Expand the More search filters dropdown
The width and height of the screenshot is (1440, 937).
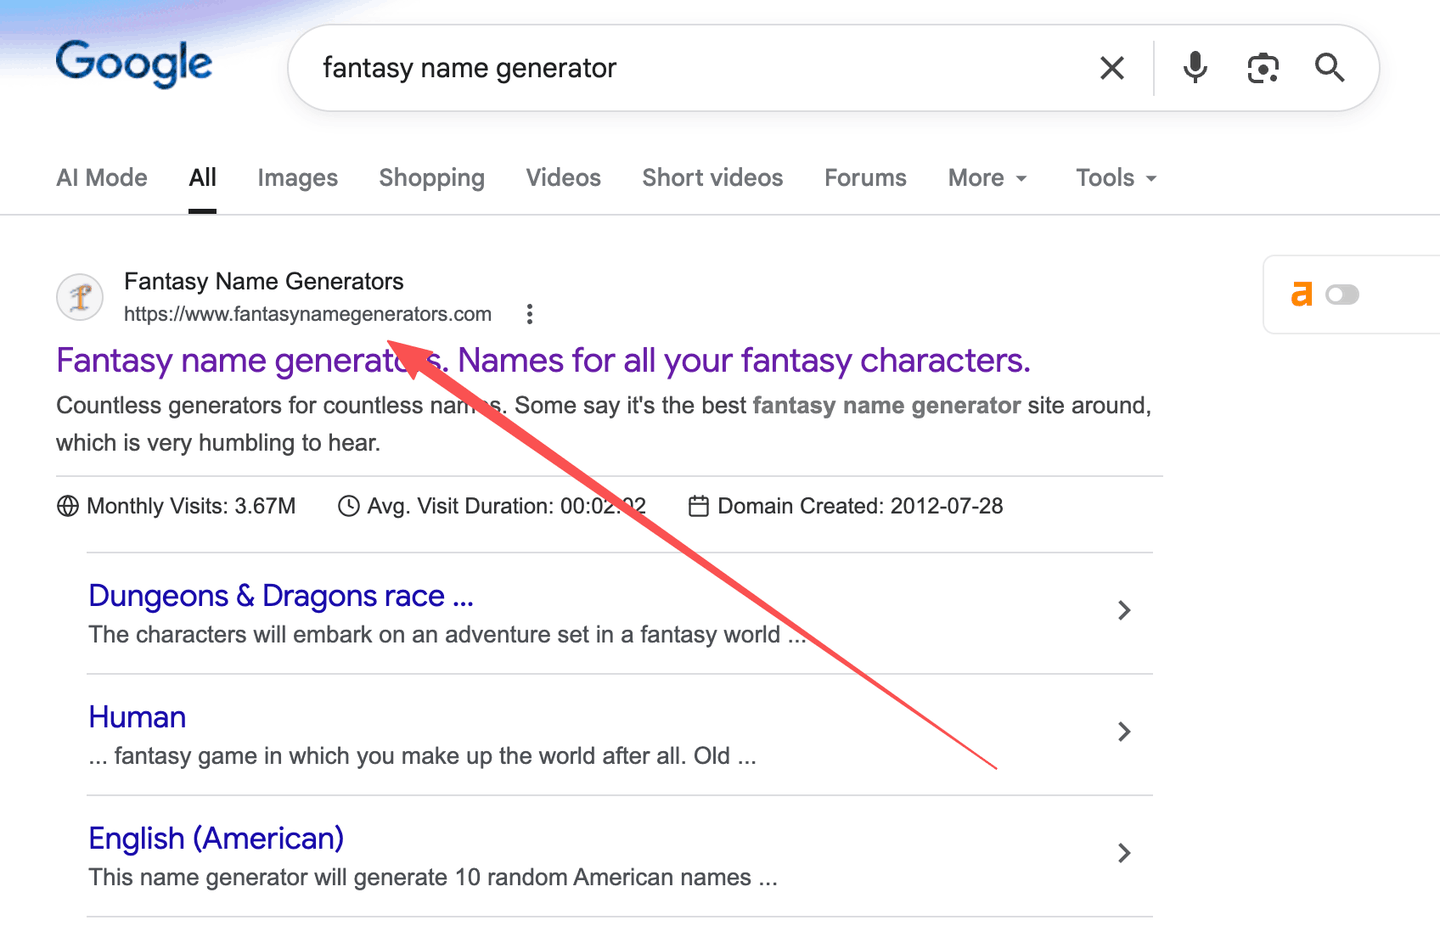click(987, 178)
